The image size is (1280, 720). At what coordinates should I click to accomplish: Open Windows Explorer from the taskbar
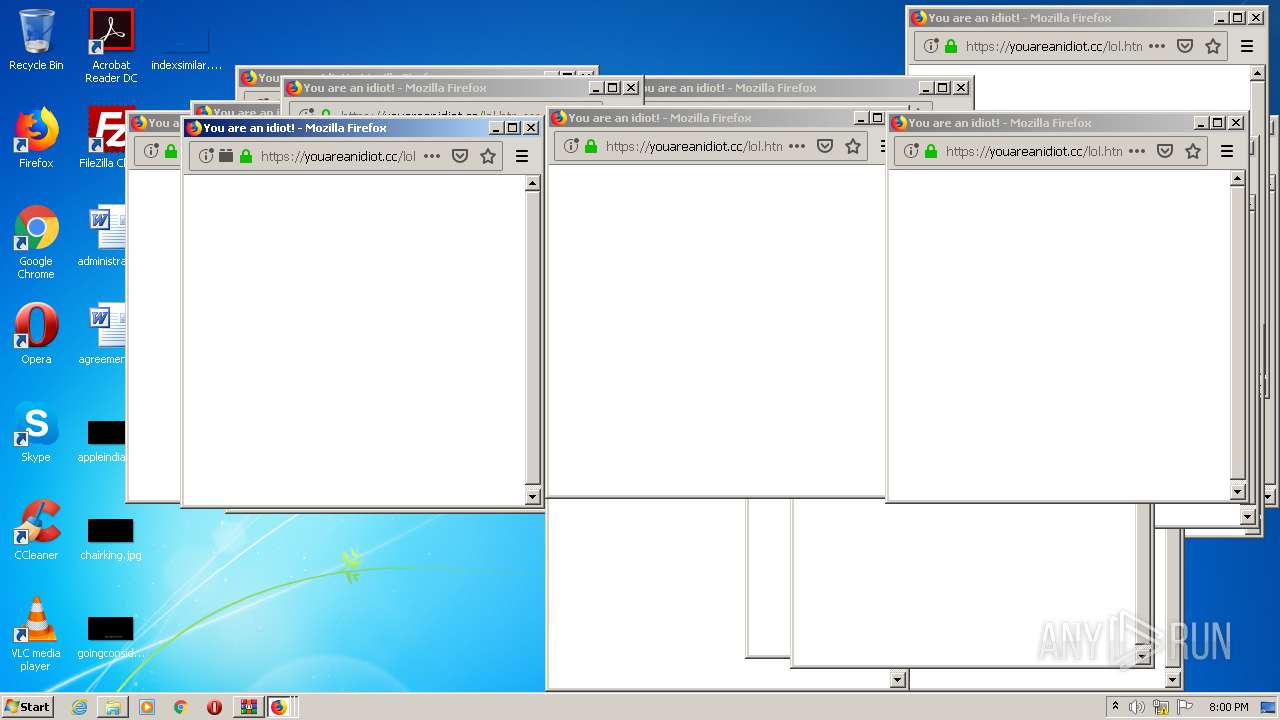coord(113,707)
